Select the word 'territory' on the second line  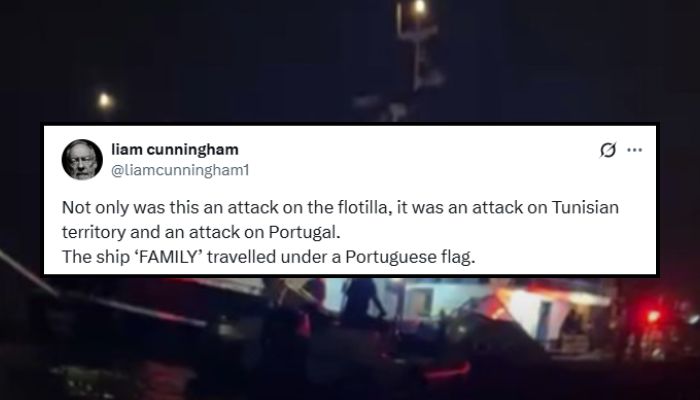coord(94,233)
